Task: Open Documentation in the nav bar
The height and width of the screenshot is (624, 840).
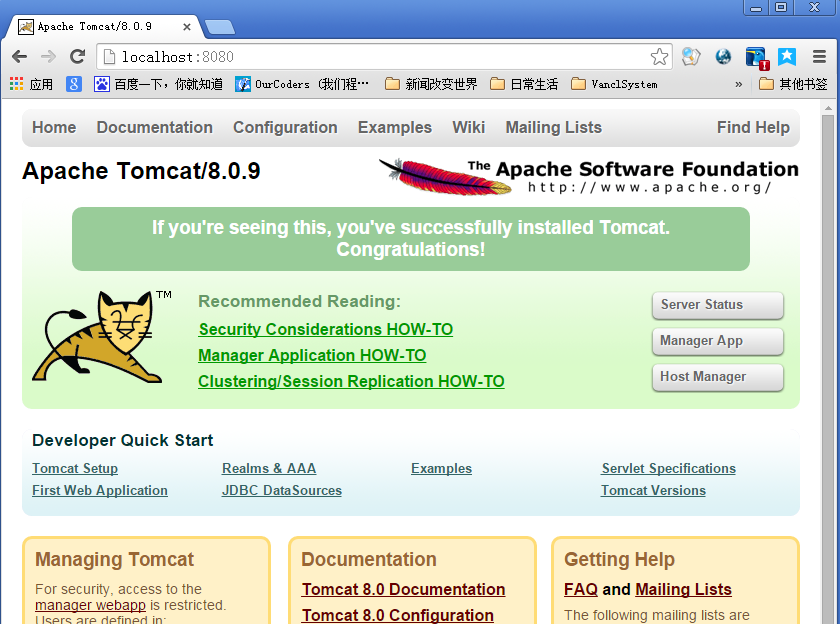Action: (155, 127)
